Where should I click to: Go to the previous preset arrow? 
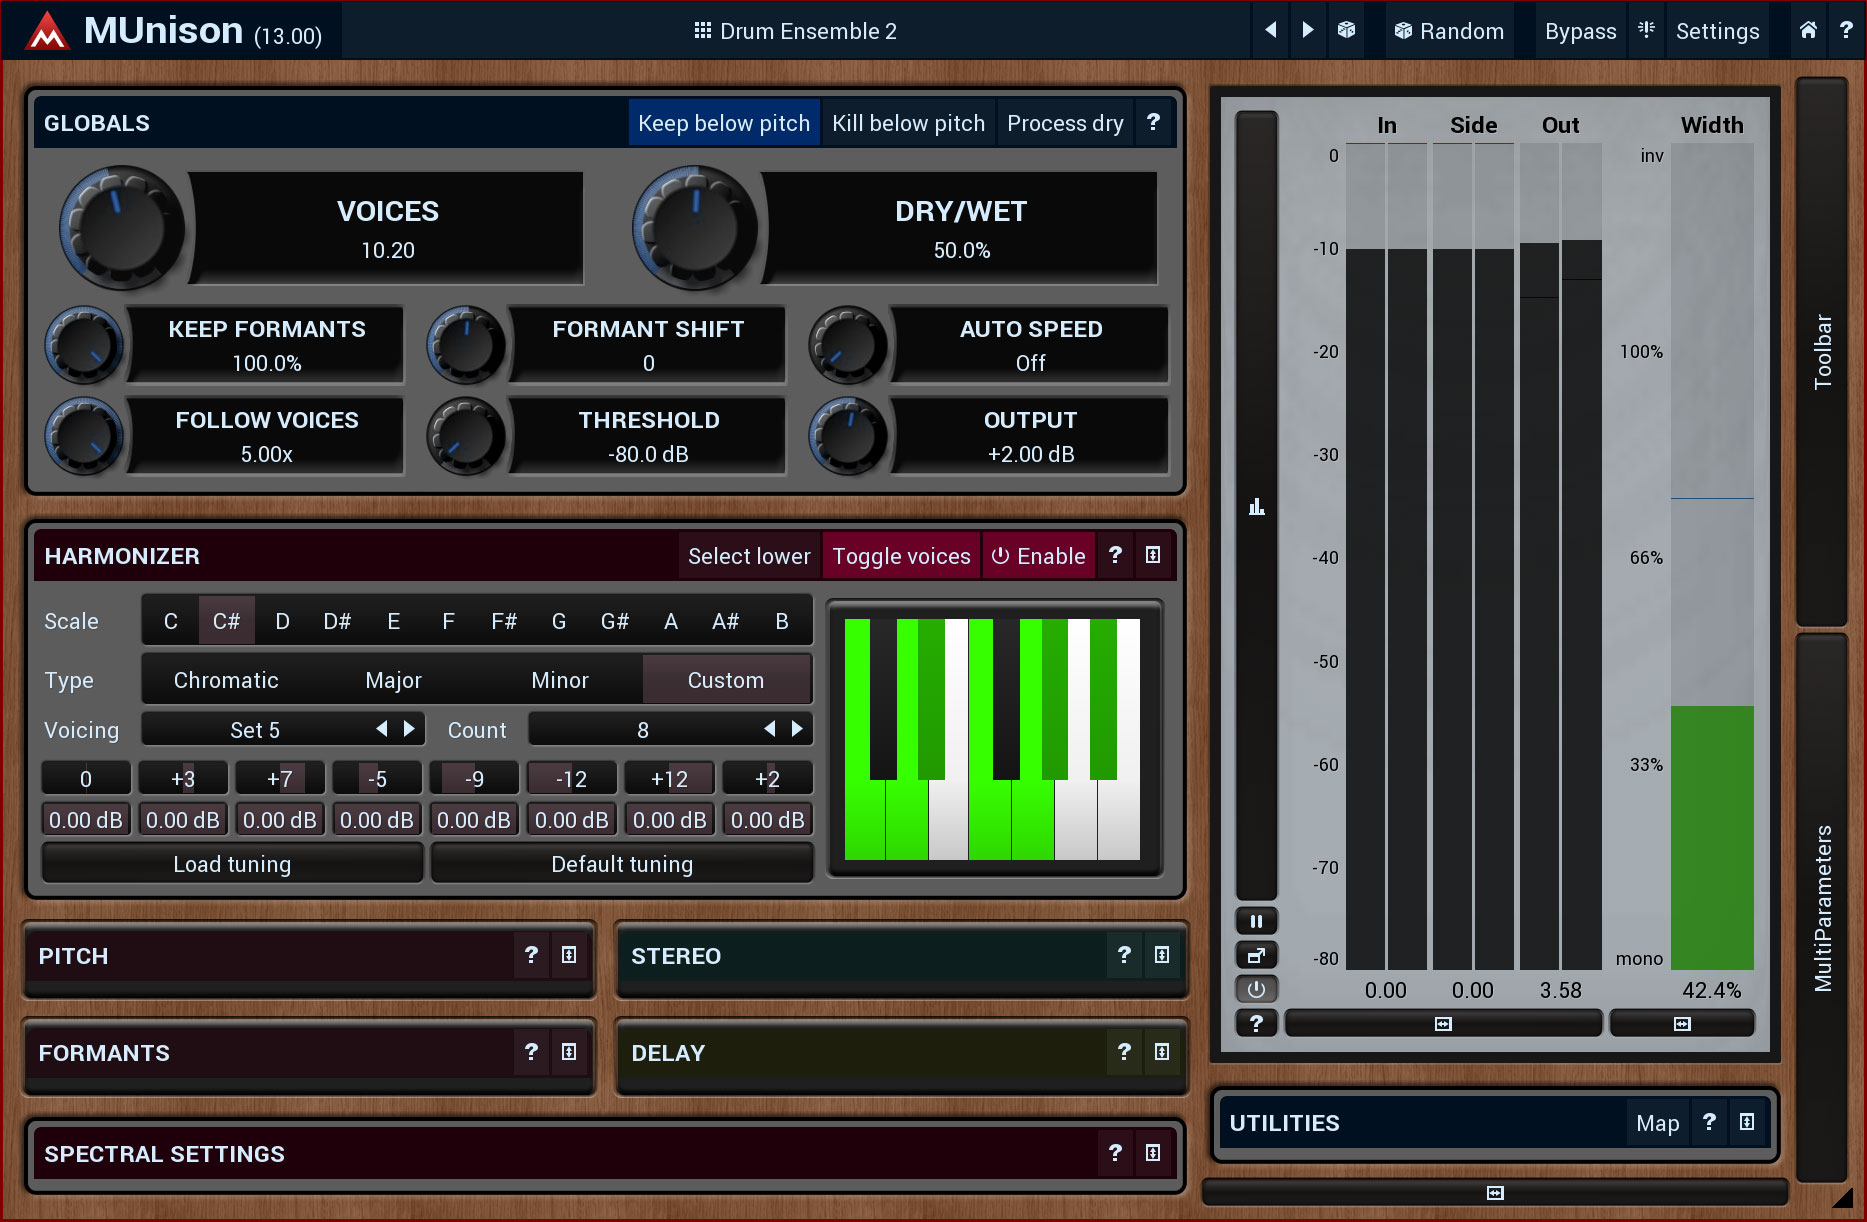1270,30
